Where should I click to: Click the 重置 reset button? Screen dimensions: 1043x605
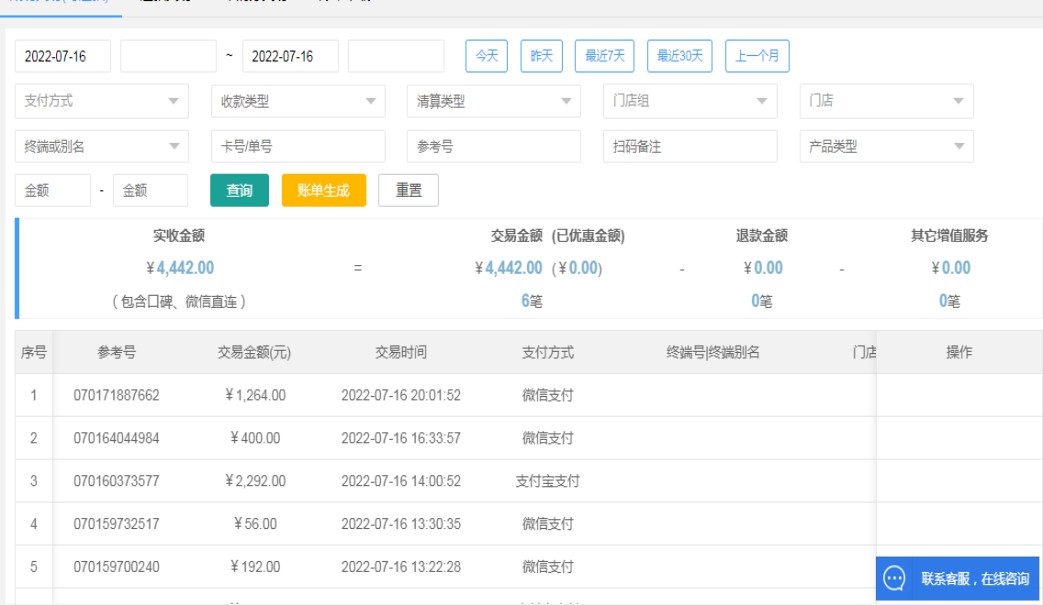click(408, 190)
